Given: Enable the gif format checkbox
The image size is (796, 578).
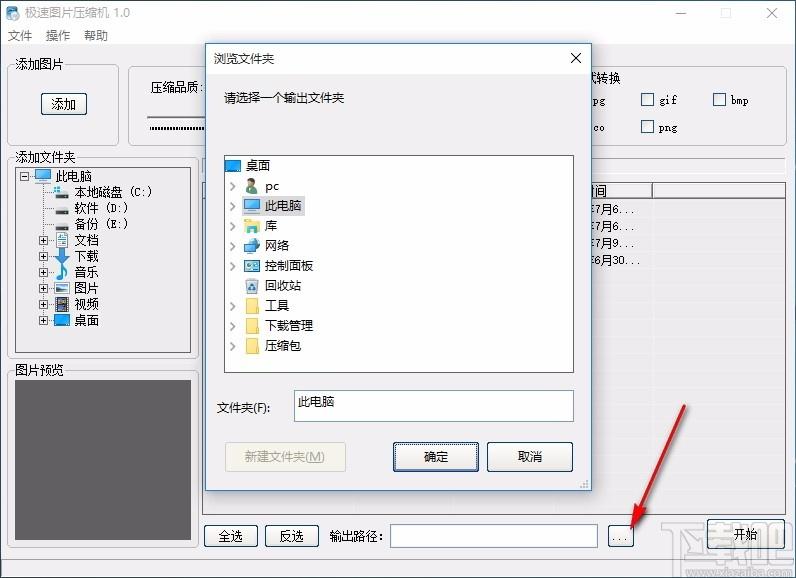Looking at the screenshot, I should tap(647, 99).
